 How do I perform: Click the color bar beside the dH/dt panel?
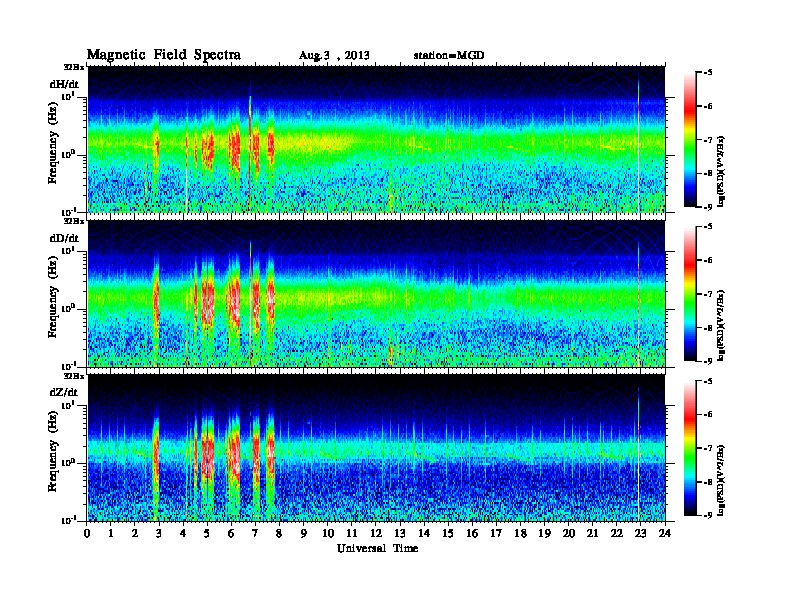(x=690, y=140)
